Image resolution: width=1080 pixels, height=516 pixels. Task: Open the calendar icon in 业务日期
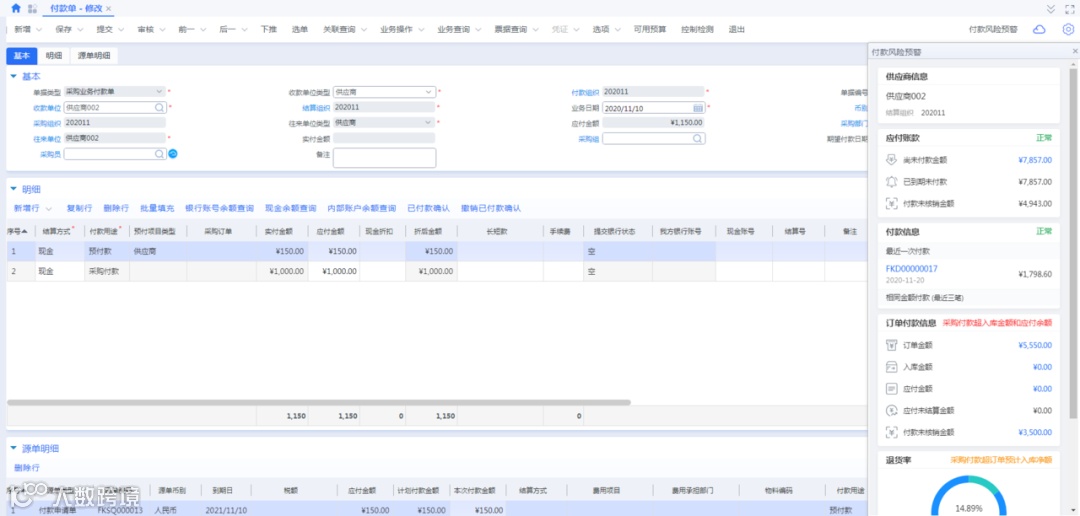[698, 108]
